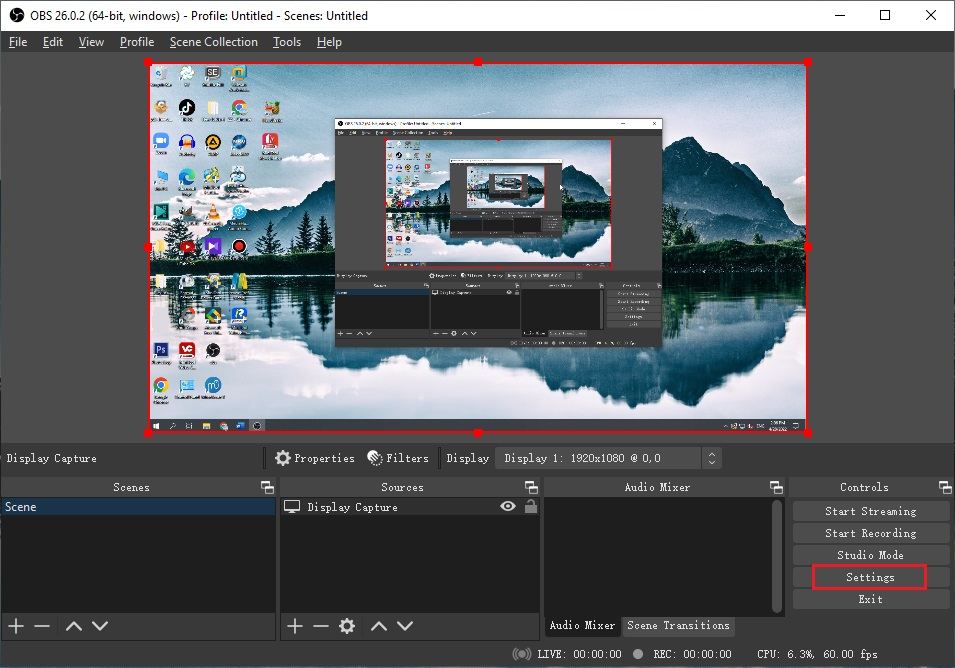Remove the selected source with the minus icon
This screenshot has height=668, width=955.
point(321,625)
